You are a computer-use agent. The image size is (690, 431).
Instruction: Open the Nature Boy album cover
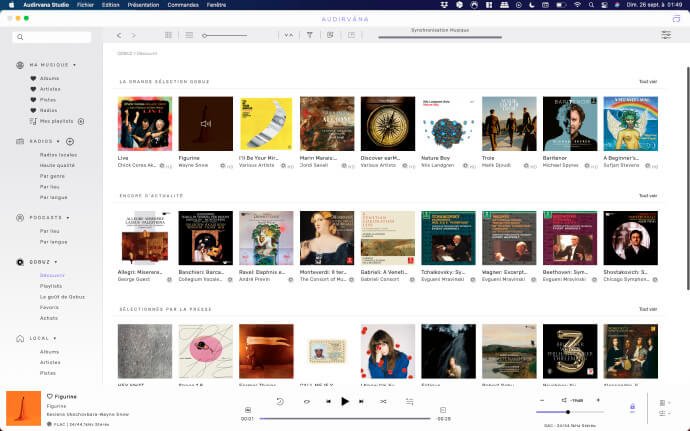coord(448,124)
